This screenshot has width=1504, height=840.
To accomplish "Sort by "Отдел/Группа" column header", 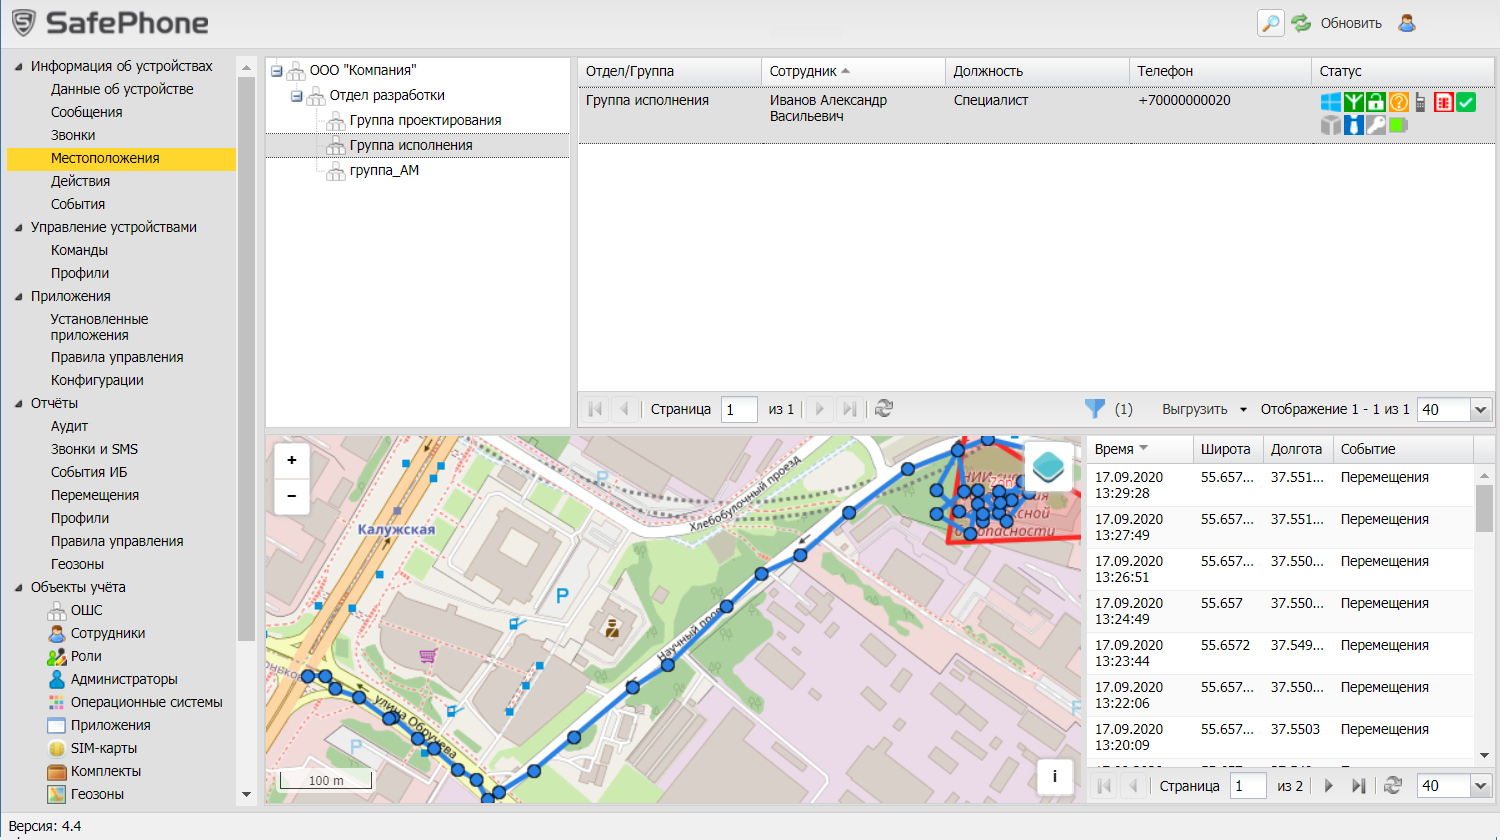I will 669,71.
